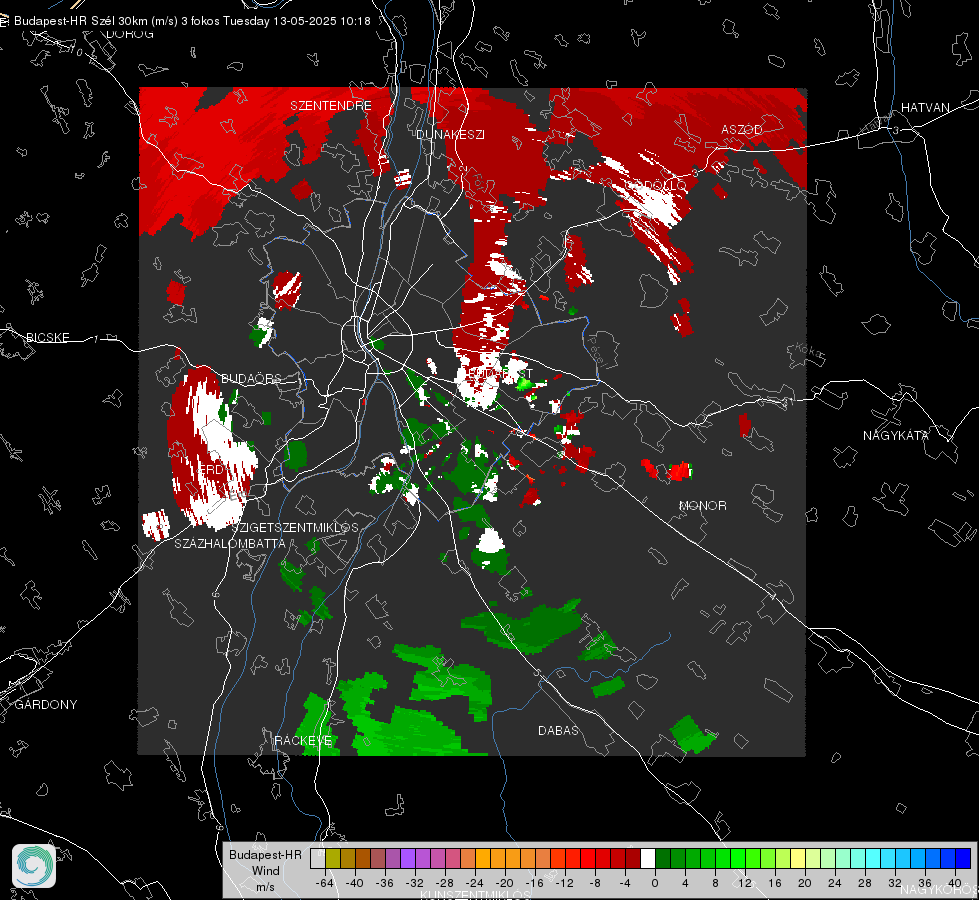Click the swirl logo icon at bottom-left

34,866
